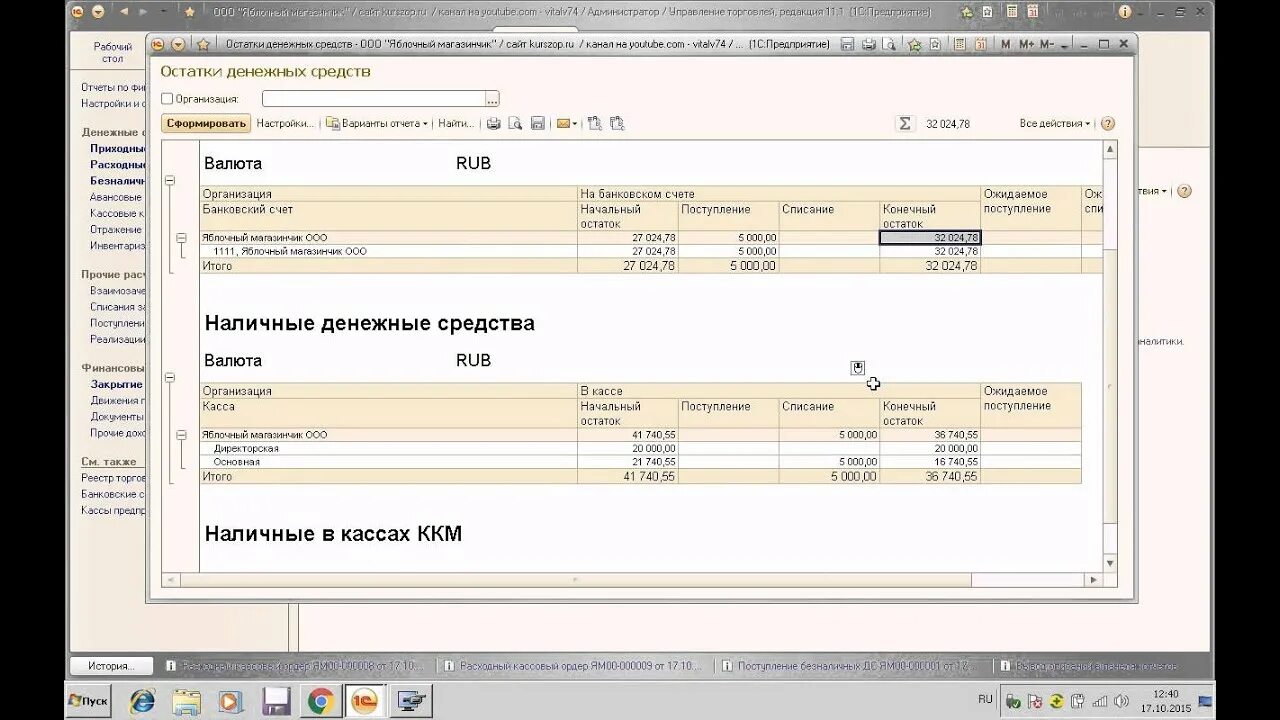This screenshot has height=720, width=1280.
Task: Click the help question mark icon in report
Action: click(x=1107, y=124)
